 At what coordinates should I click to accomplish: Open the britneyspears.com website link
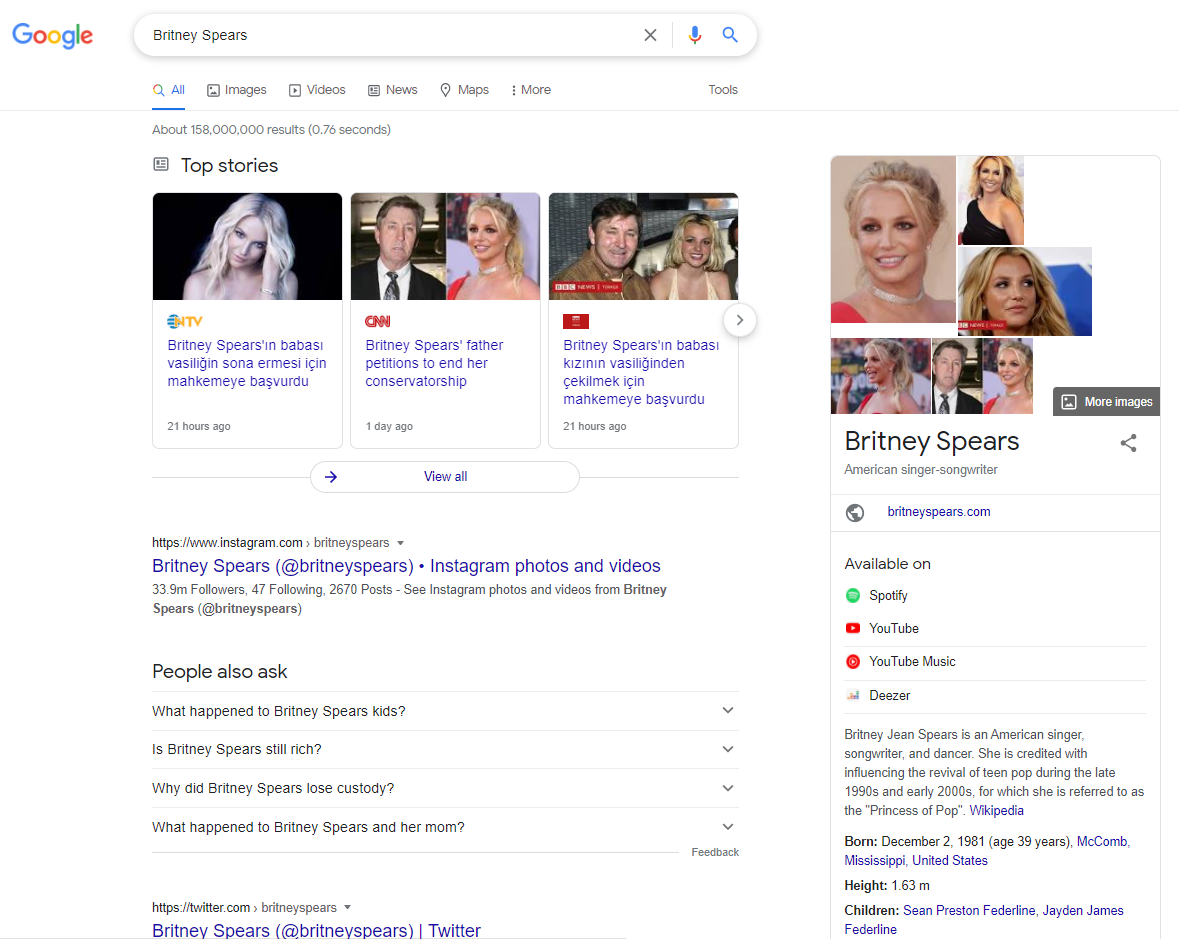coord(938,512)
